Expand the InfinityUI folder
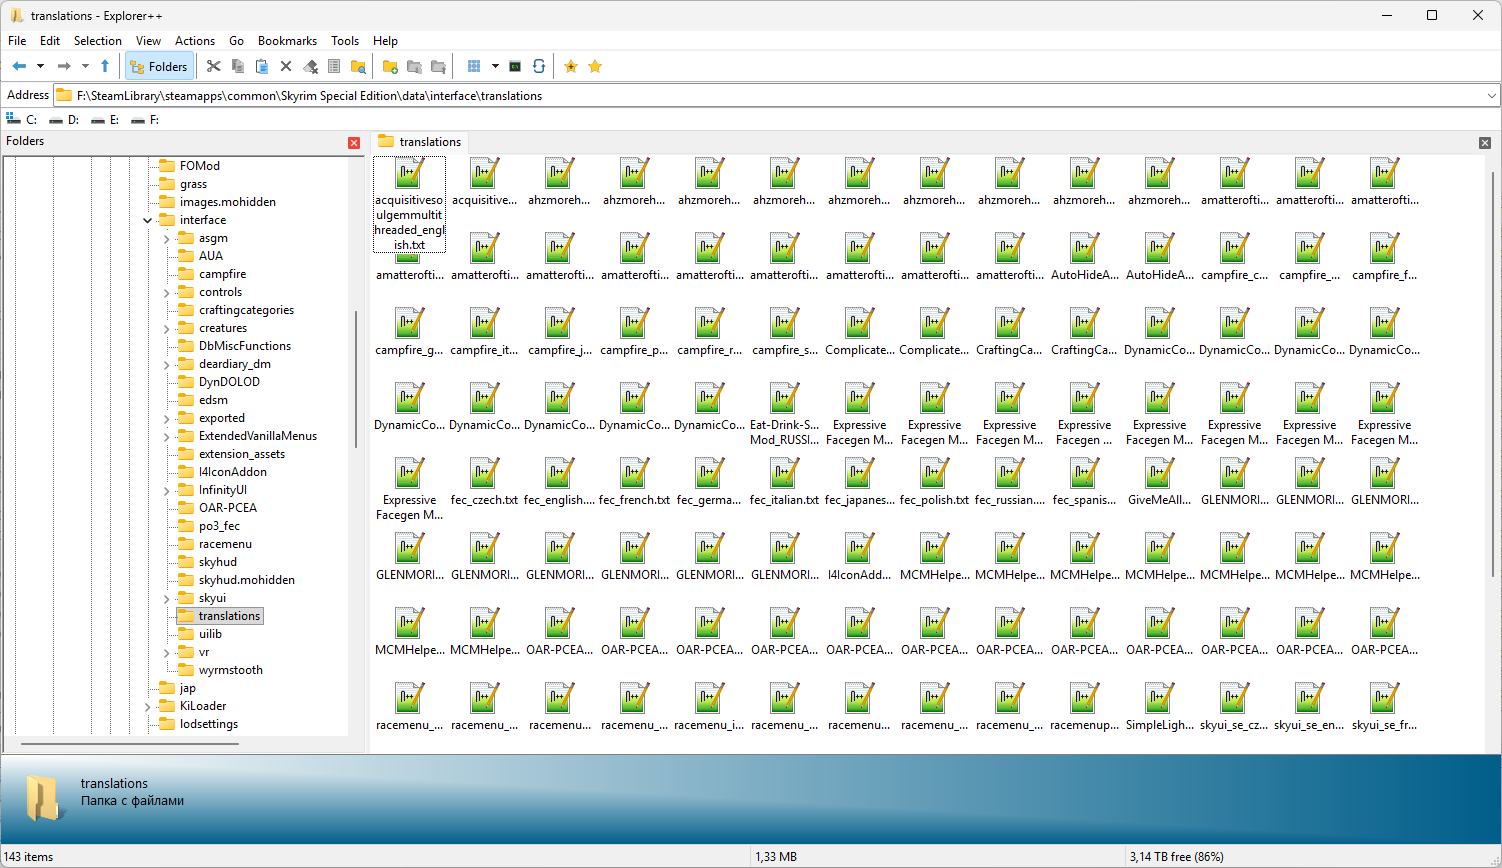 (166, 490)
